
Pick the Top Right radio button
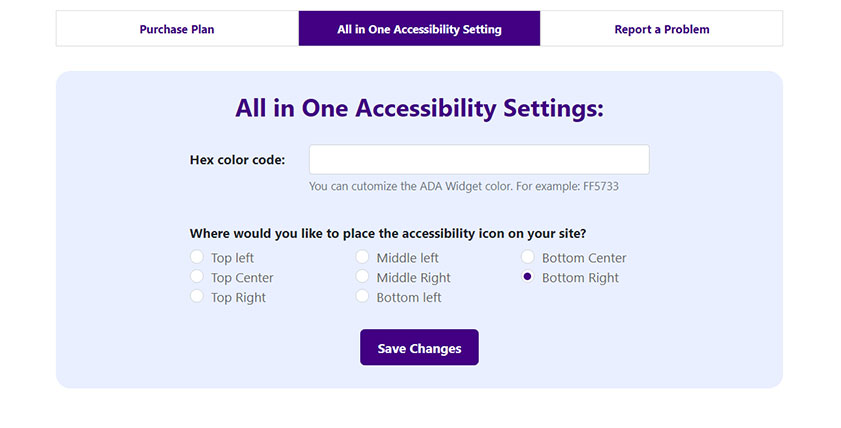pos(197,297)
